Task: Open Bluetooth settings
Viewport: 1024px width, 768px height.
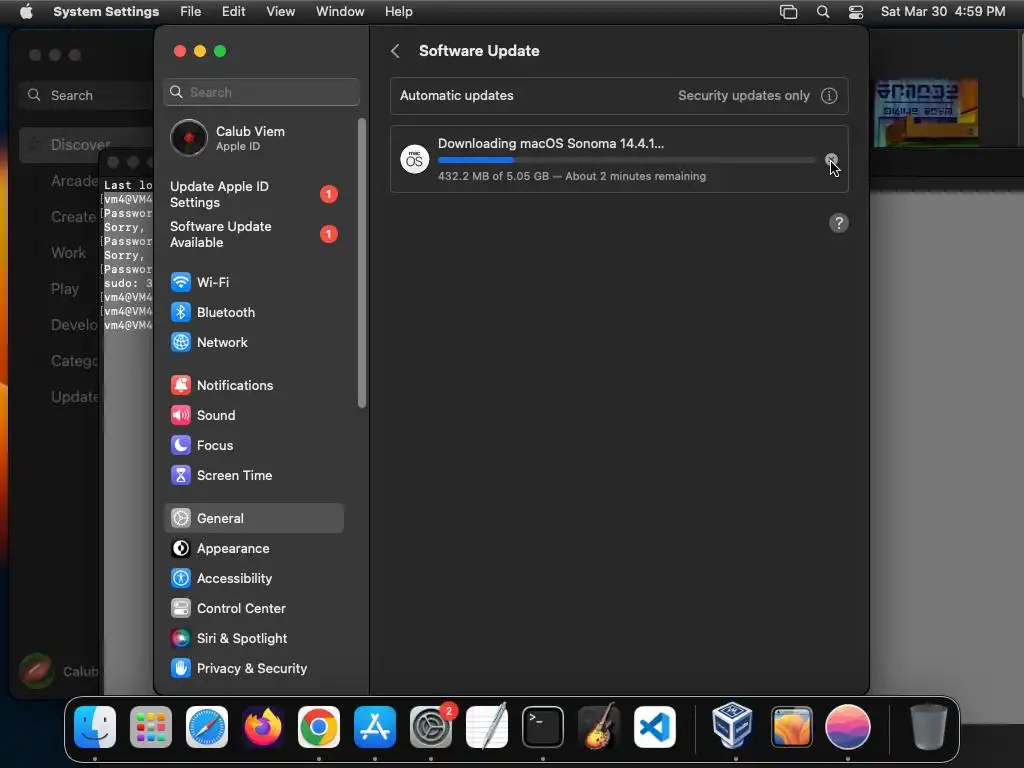Action: tap(254, 312)
